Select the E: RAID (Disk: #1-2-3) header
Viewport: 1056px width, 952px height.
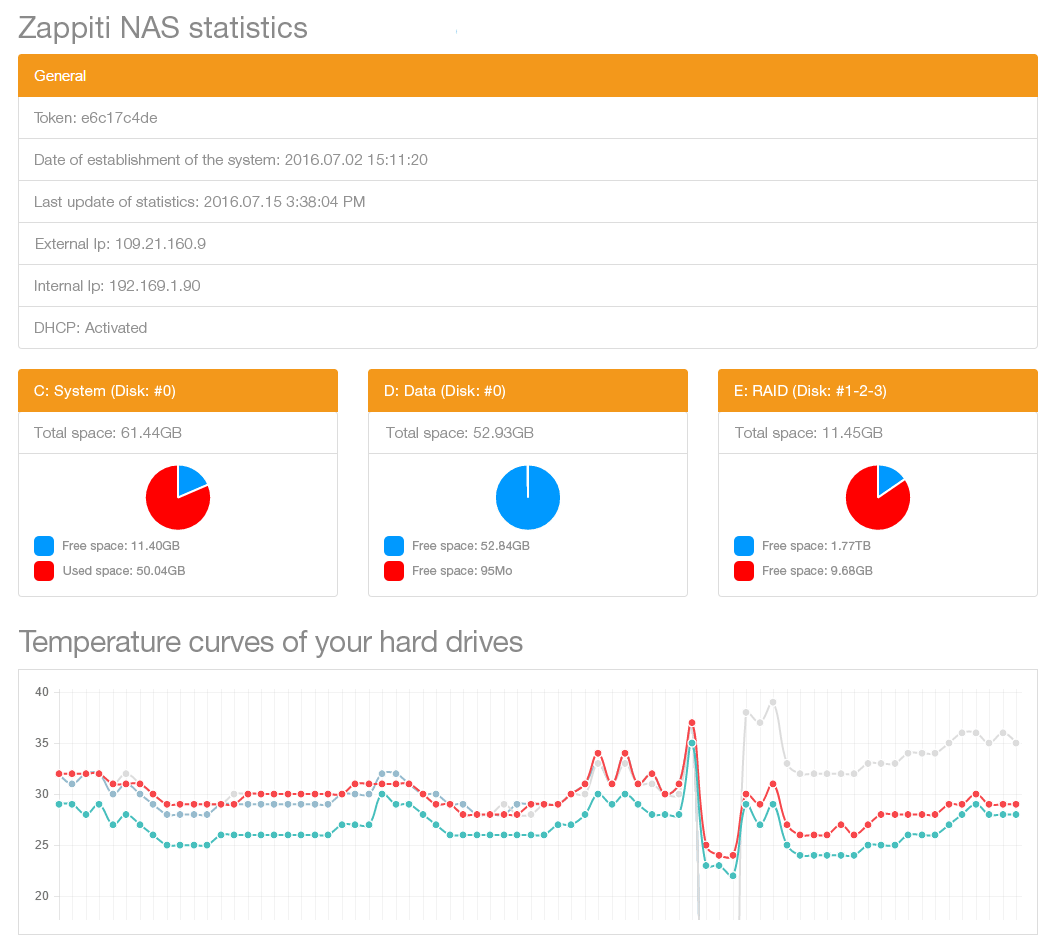point(878,390)
